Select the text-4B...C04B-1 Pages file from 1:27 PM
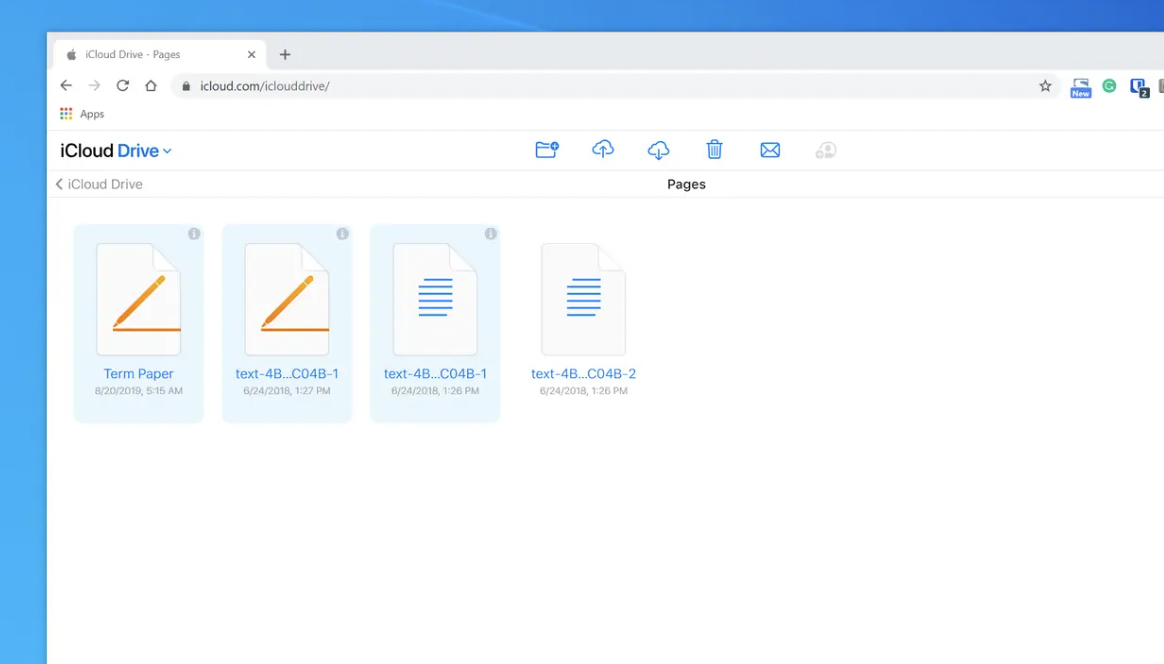Viewport: 1164px width, 664px height. coord(287,299)
